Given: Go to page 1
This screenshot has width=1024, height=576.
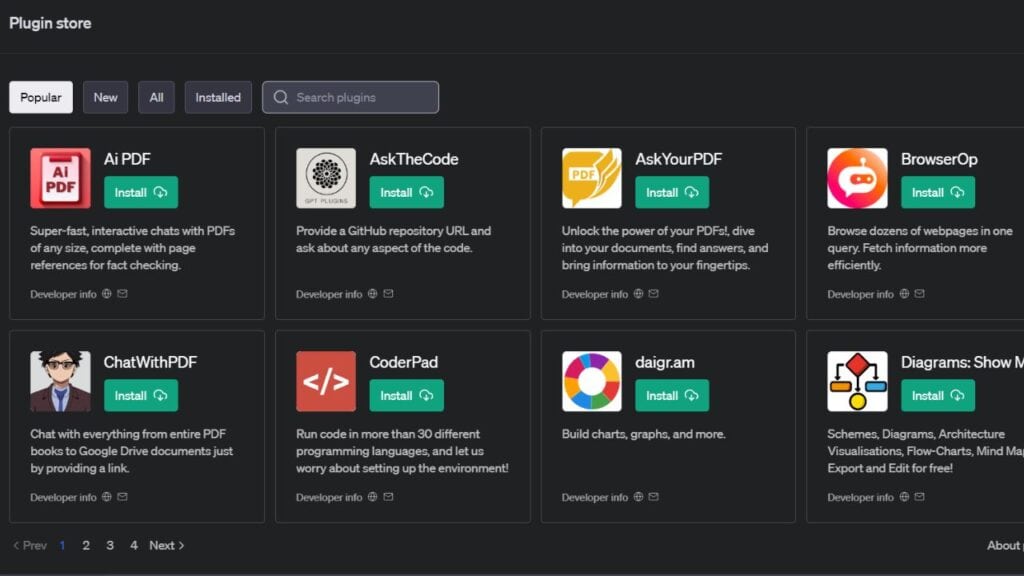Looking at the screenshot, I should (x=62, y=545).
